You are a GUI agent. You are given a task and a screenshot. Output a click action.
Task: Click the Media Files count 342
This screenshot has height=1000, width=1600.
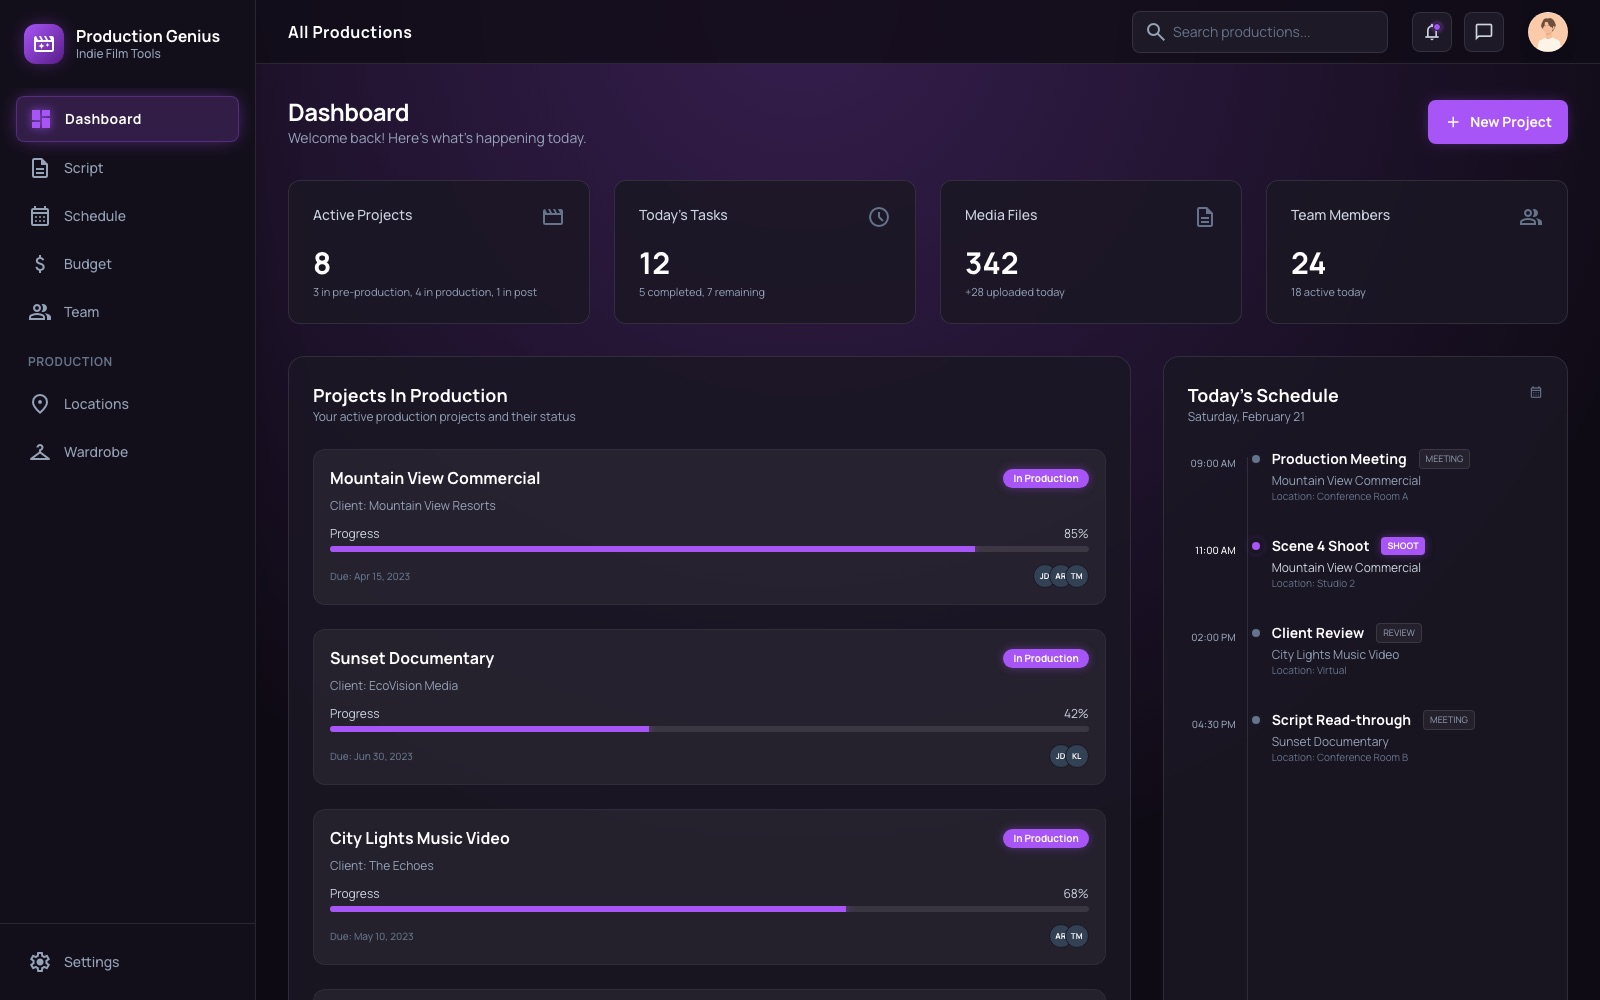tap(992, 263)
